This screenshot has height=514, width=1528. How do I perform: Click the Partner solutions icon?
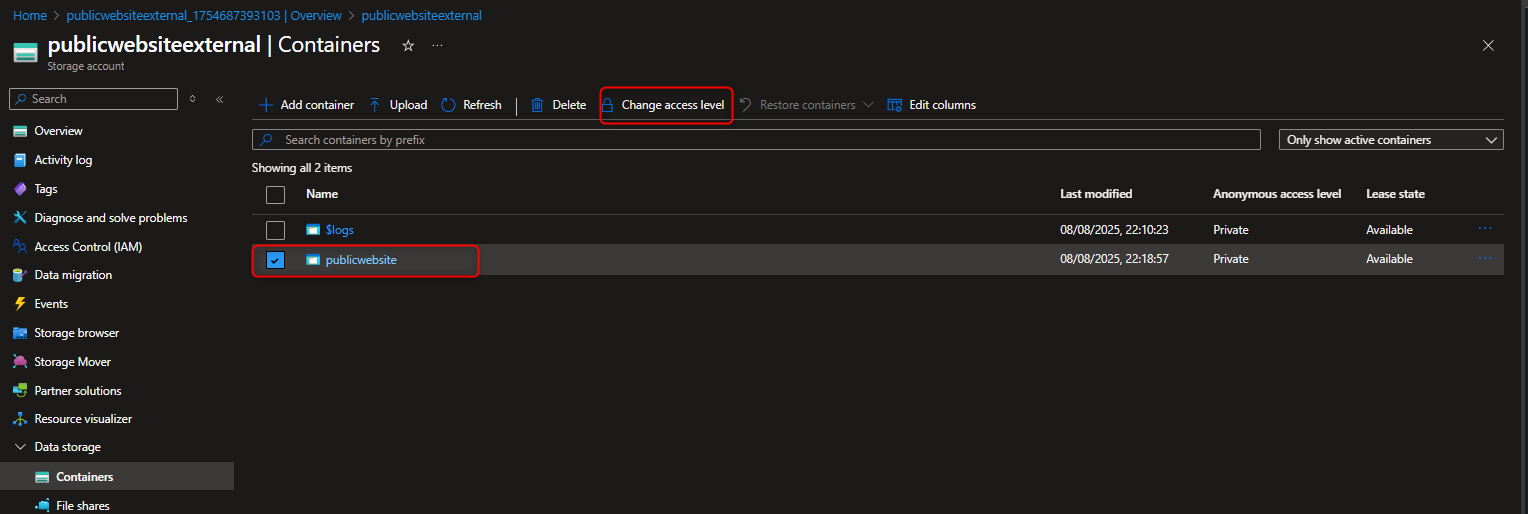20,391
